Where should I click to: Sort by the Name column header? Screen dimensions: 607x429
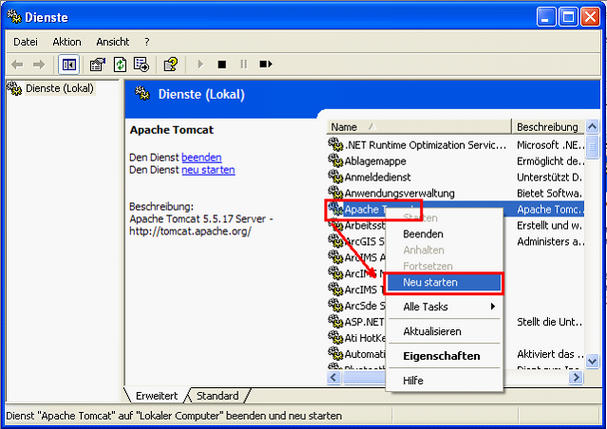tap(419, 127)
